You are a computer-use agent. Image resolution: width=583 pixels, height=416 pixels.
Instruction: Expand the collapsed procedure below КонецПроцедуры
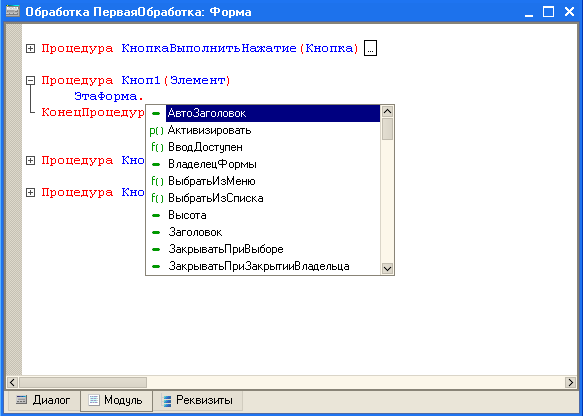[30, 160]
